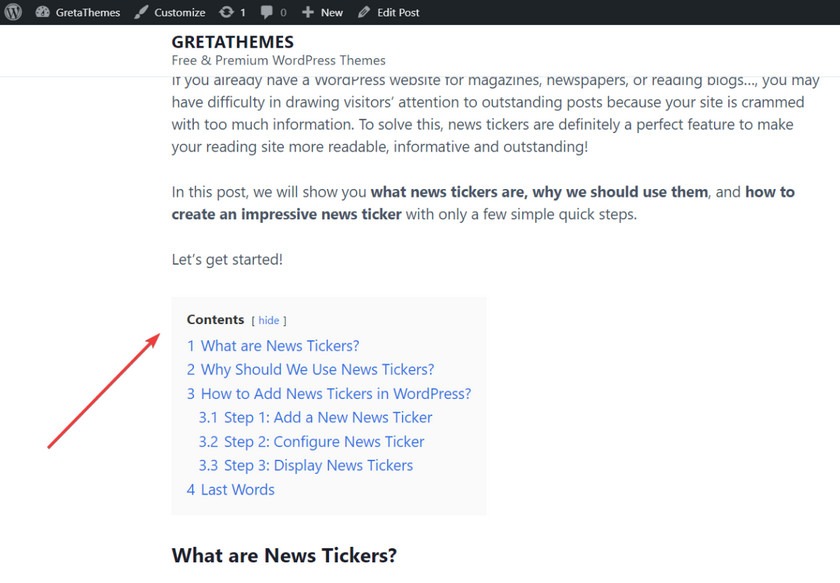Hide the table of contents
The image size is (840, 583).
click(x=269, y=321)
